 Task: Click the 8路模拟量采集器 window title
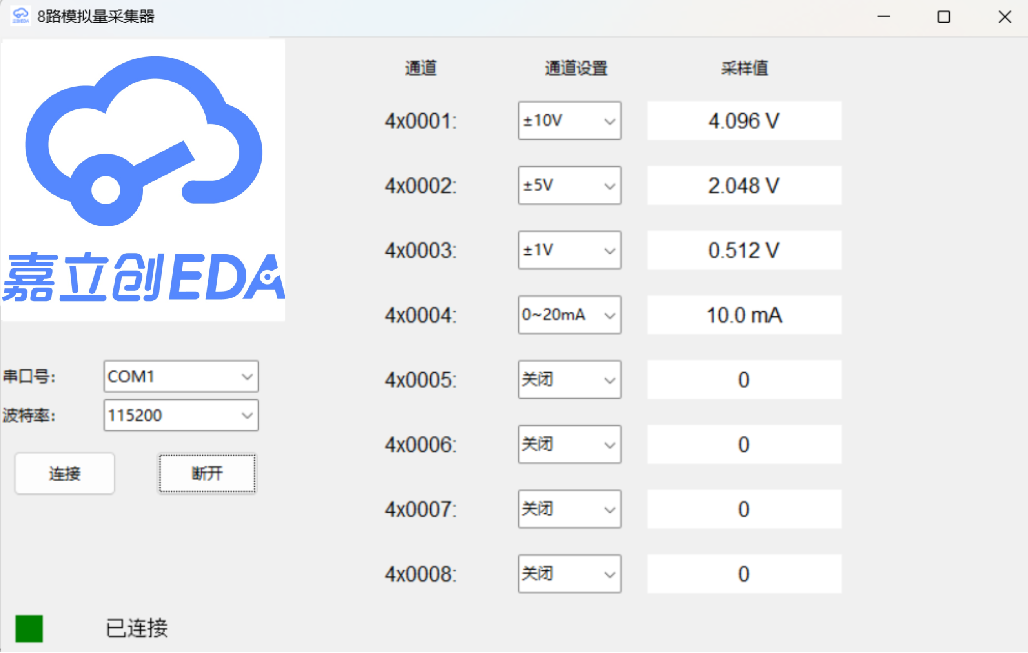point(96,16)
